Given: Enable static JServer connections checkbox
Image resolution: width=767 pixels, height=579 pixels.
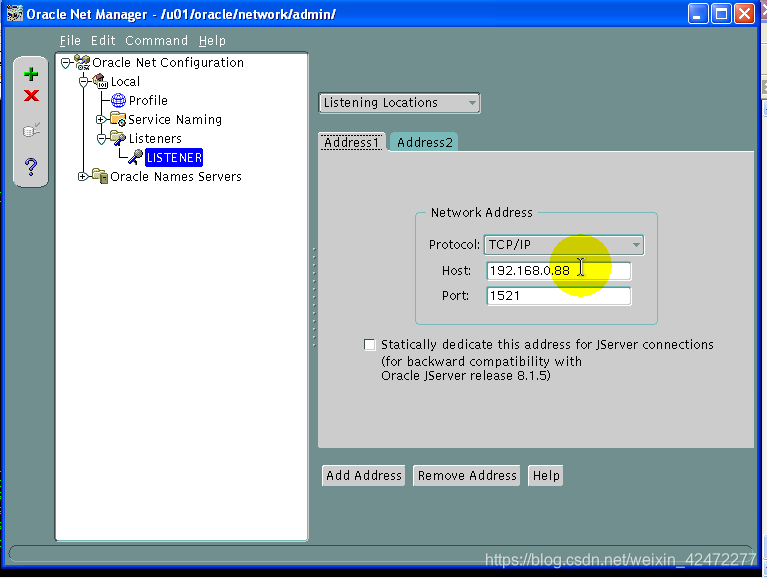Looking at the screenshot, I should coord(370,345).
